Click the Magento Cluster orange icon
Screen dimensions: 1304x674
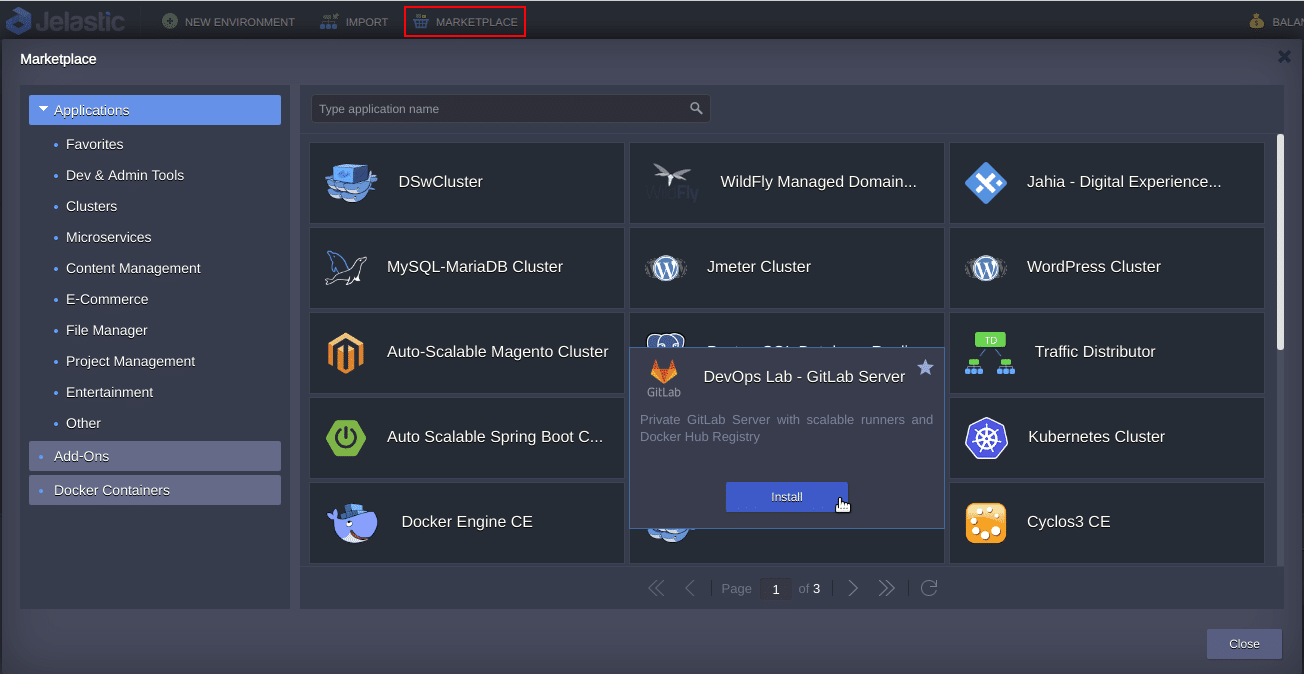(345, 352)
